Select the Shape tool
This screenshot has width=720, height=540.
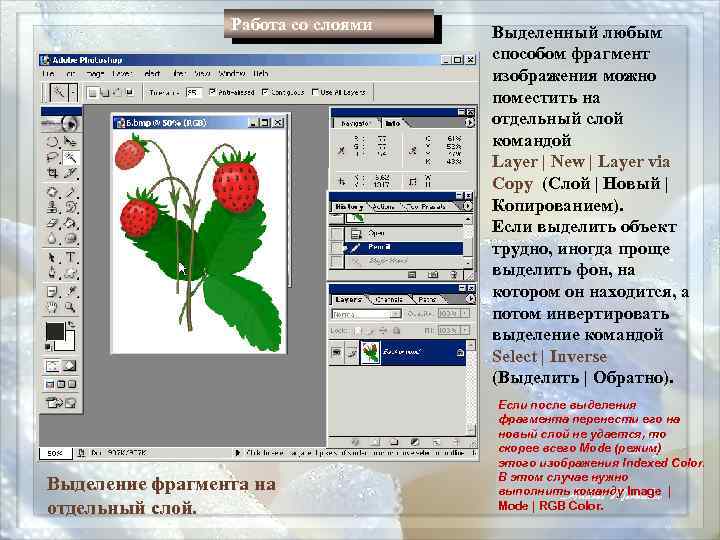point(70,273)
